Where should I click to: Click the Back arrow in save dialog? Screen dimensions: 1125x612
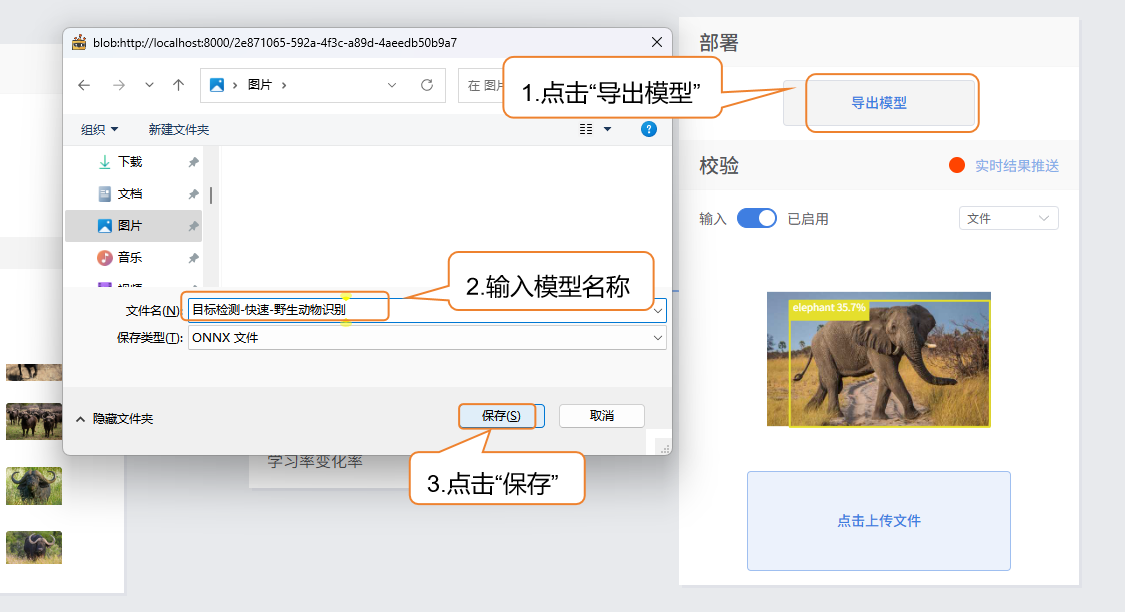(x=84, y=85)
